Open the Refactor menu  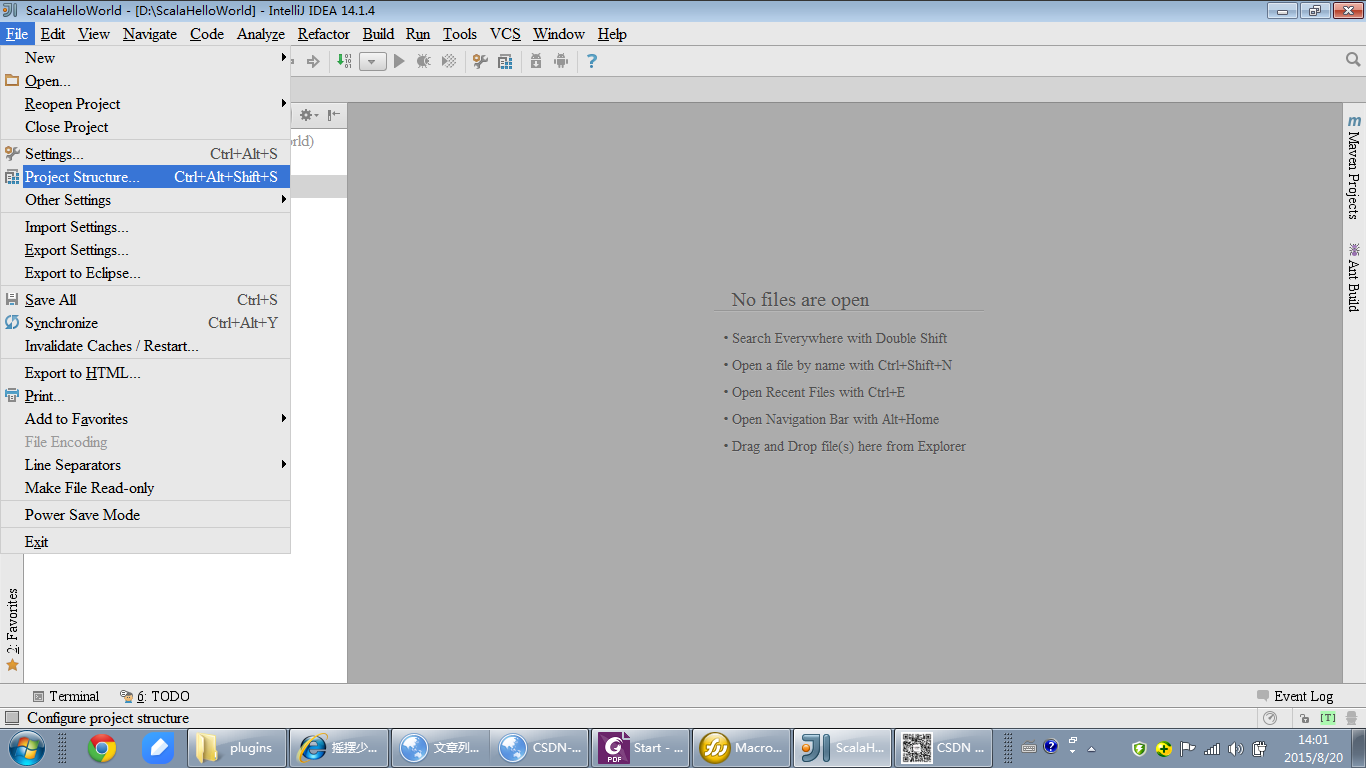tap(324, 34)
